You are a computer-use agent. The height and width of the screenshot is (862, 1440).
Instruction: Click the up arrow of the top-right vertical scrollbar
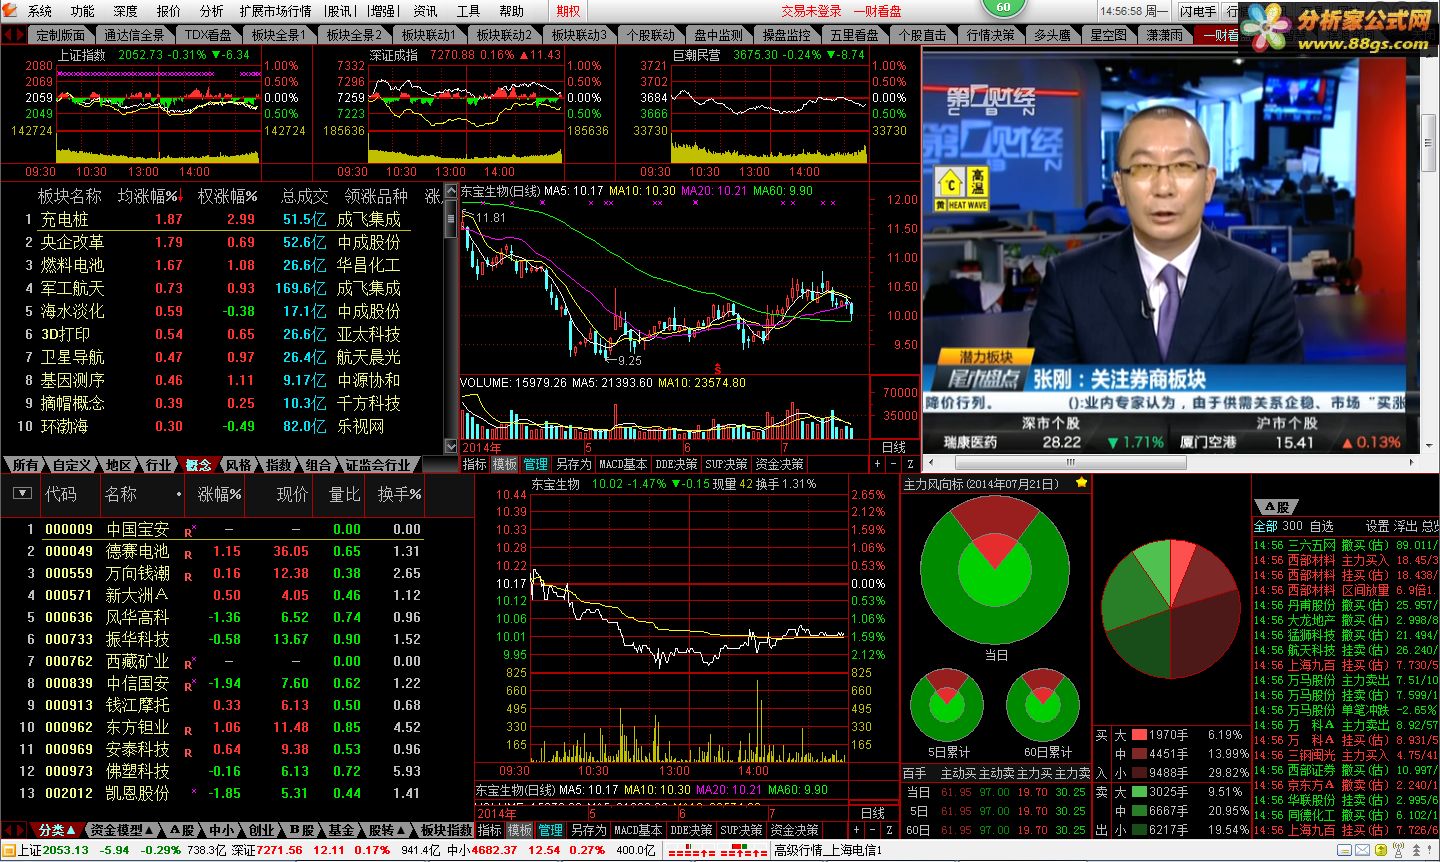coord(1430,55)
